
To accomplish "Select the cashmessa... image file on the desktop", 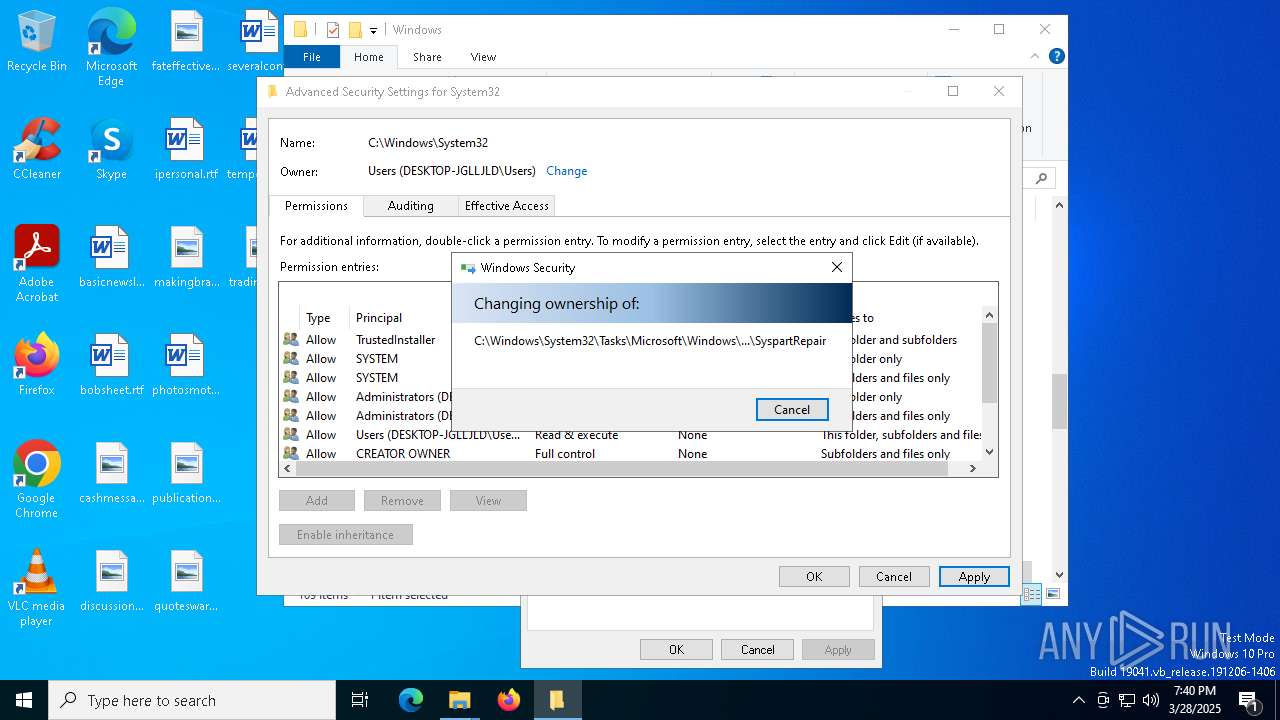I will point(111,473).
